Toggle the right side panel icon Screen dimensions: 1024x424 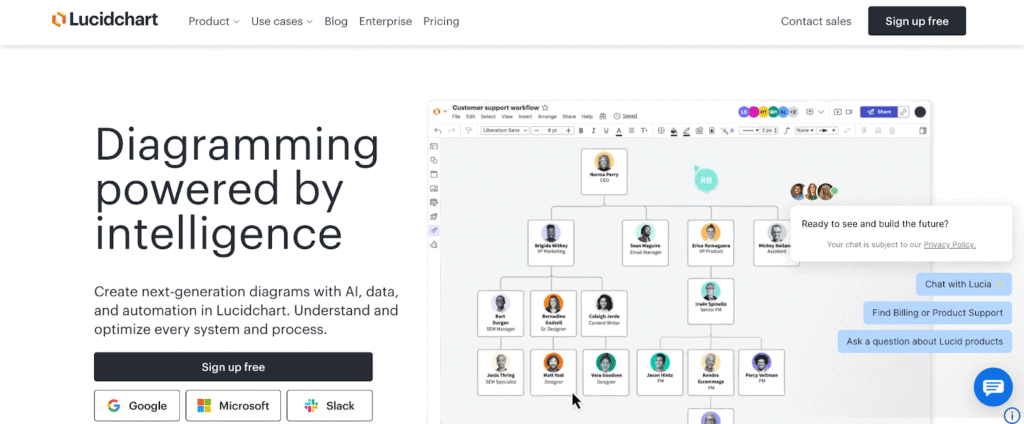pyautogui.click(x=923, y=131)
